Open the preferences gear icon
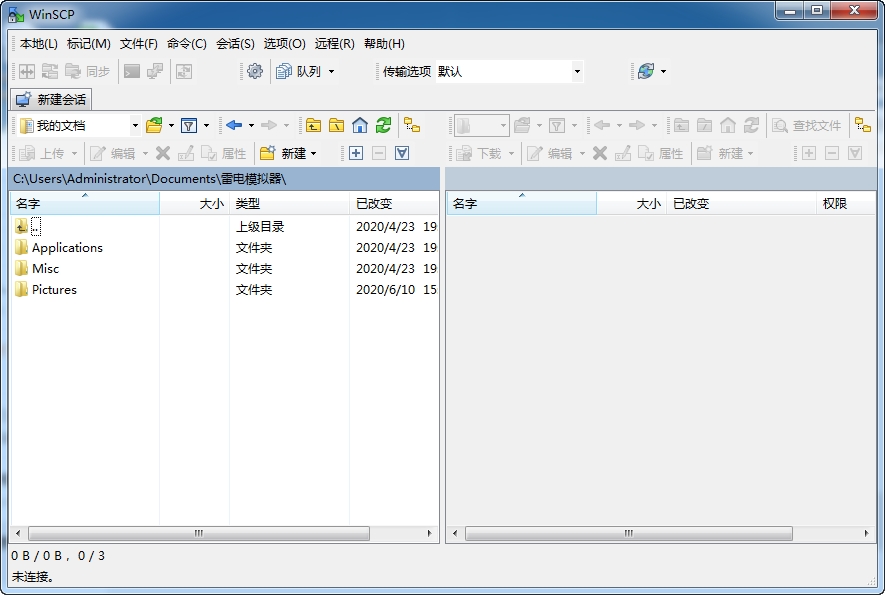The width and height of the screenshot is (885, 595). pos(254,71)
